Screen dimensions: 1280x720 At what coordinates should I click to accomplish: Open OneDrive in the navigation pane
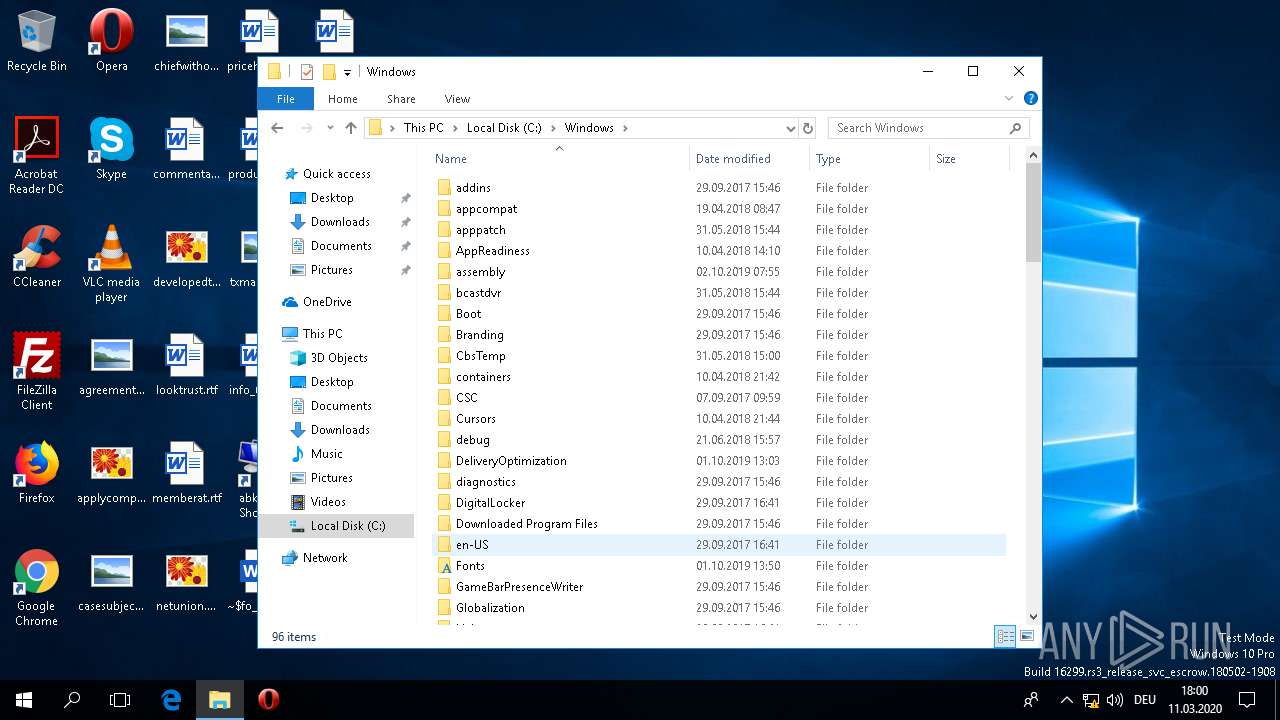click(327, 302)
